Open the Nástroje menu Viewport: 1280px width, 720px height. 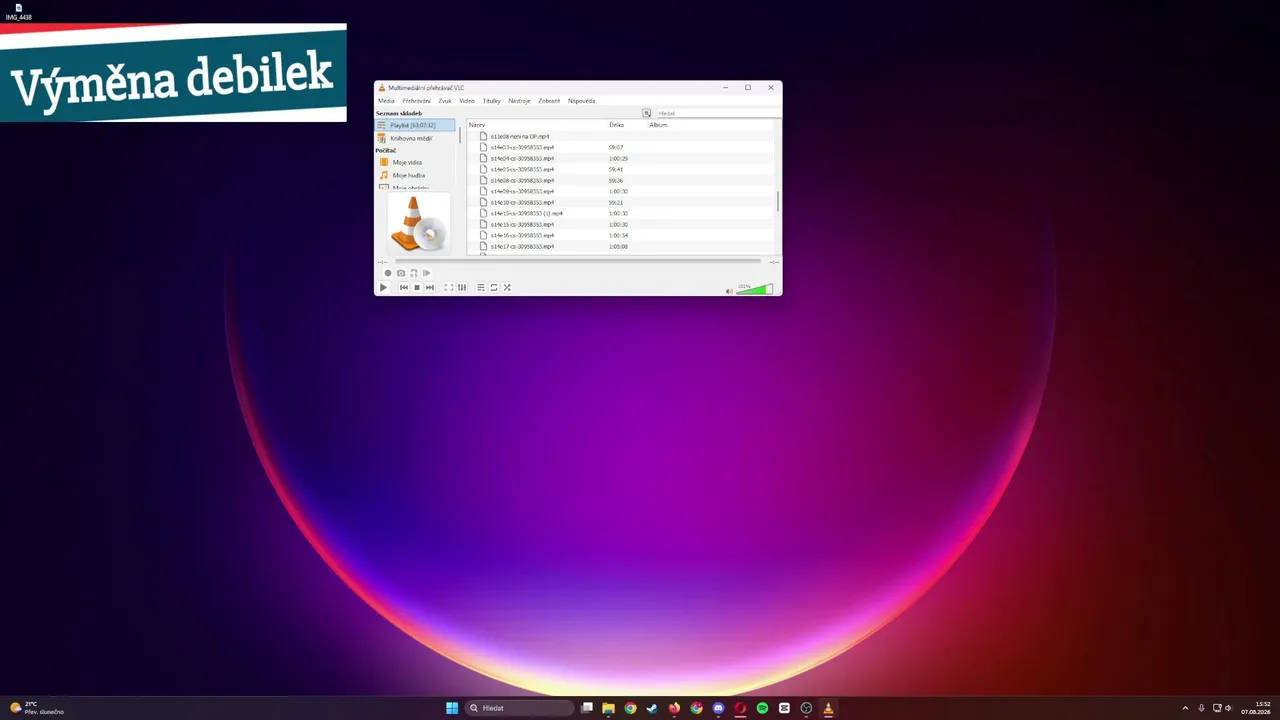[x=520, y=101]
